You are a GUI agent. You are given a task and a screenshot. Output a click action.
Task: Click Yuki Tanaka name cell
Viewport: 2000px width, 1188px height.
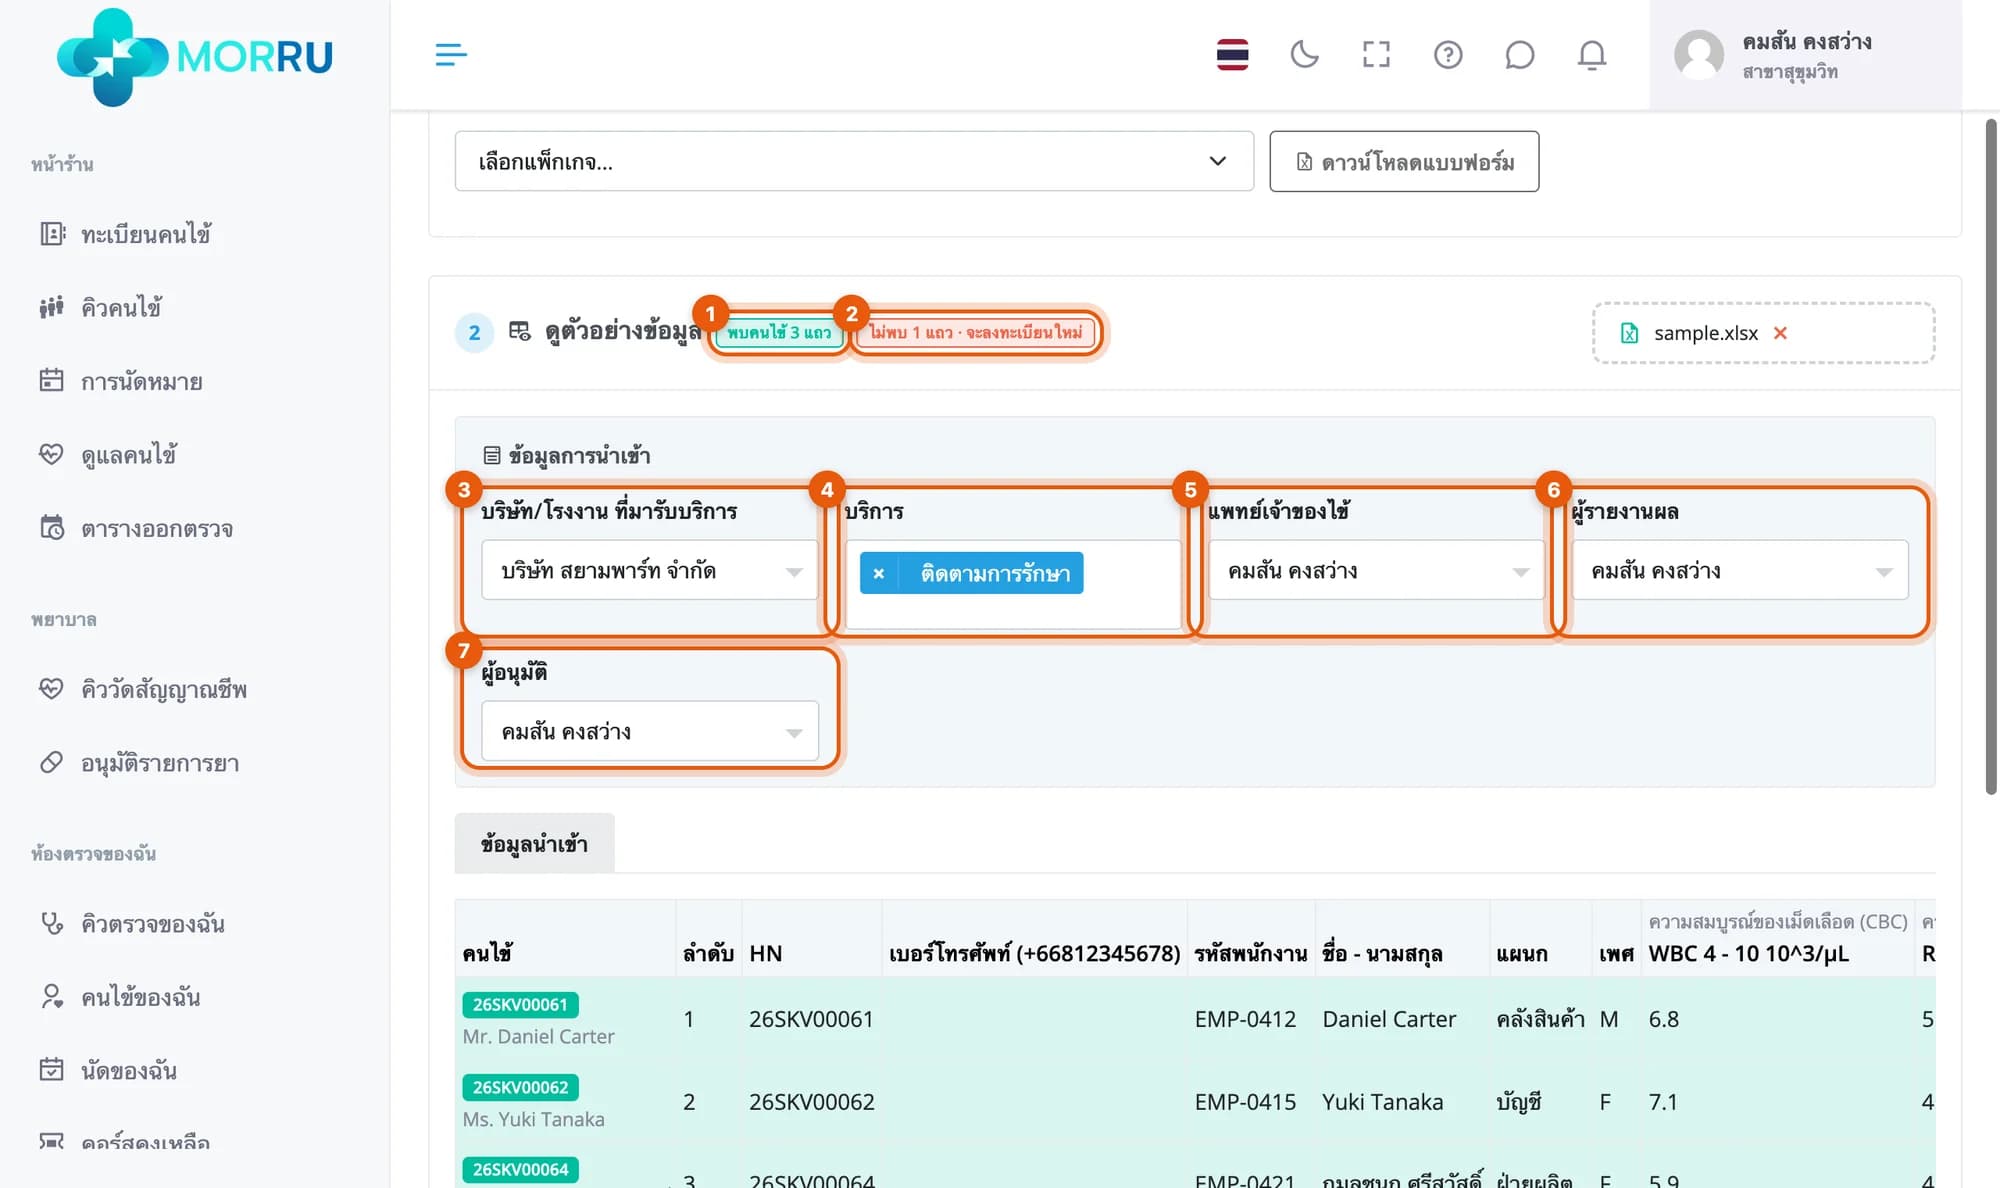click(x=1382, y=1102)
